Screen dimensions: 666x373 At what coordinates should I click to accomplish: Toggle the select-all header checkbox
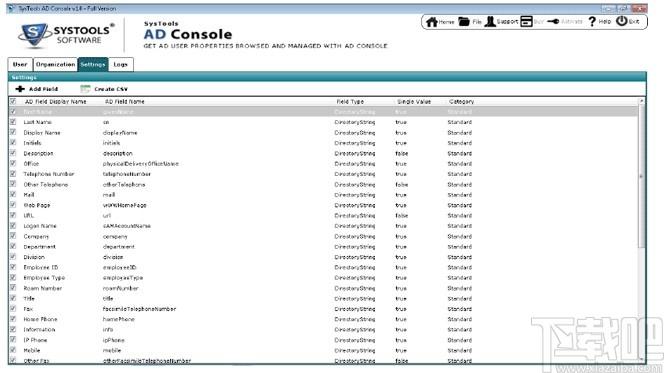[13, 101]
